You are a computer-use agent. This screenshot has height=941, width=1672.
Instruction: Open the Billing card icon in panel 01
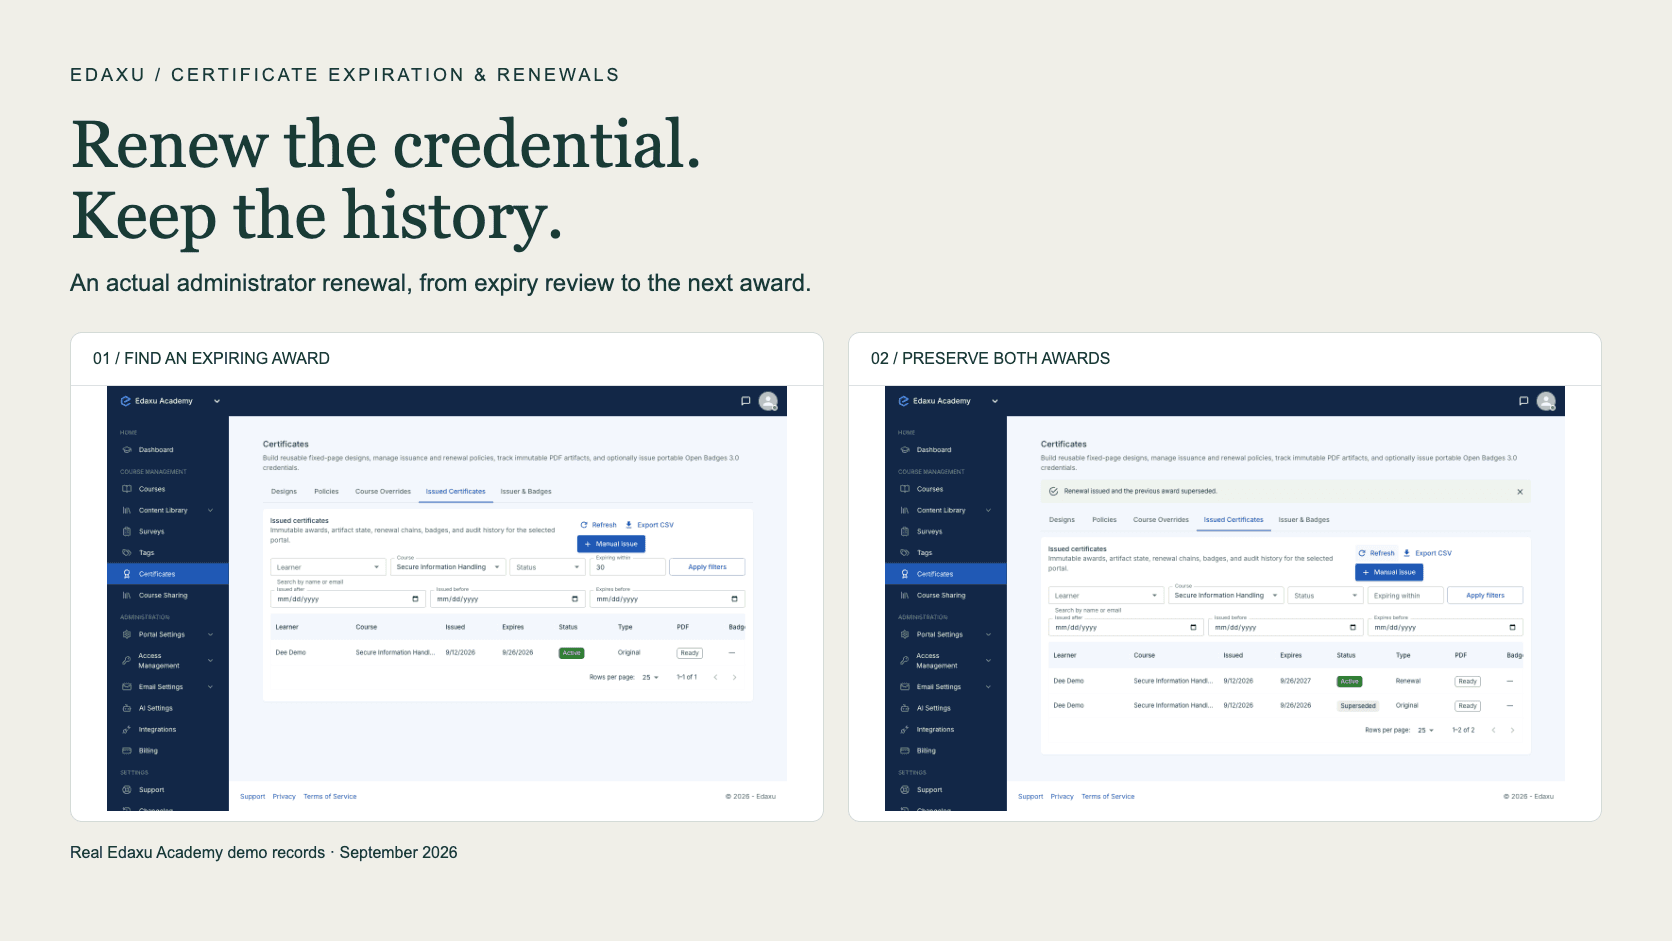click(127, 751)
